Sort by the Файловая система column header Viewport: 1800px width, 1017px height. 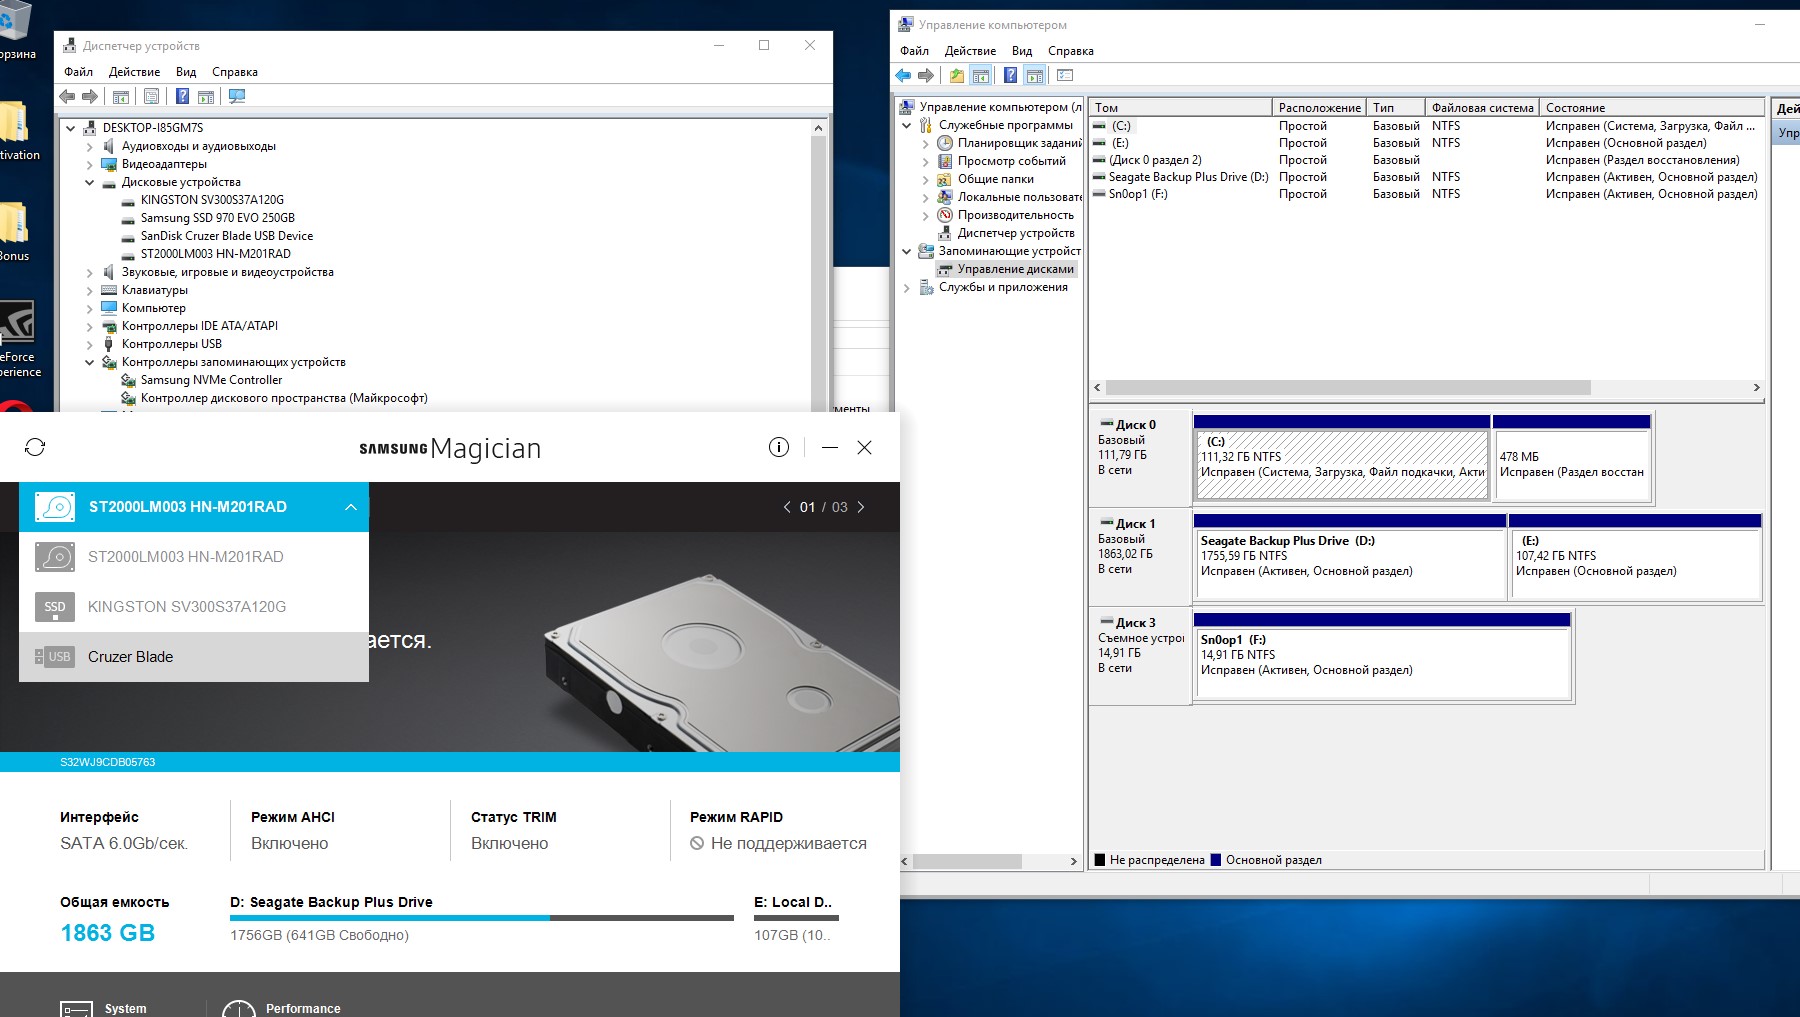(x=1483, y=107)
